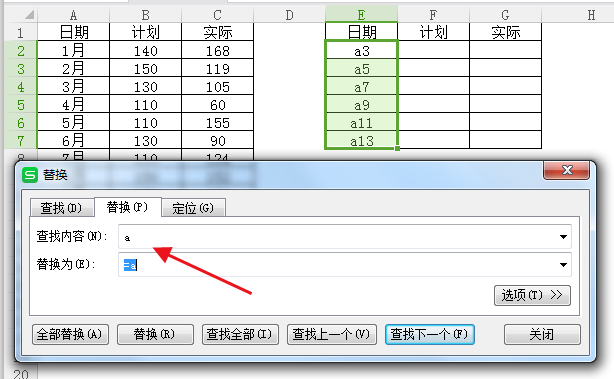Click cell containing a5

pos(361,68)
